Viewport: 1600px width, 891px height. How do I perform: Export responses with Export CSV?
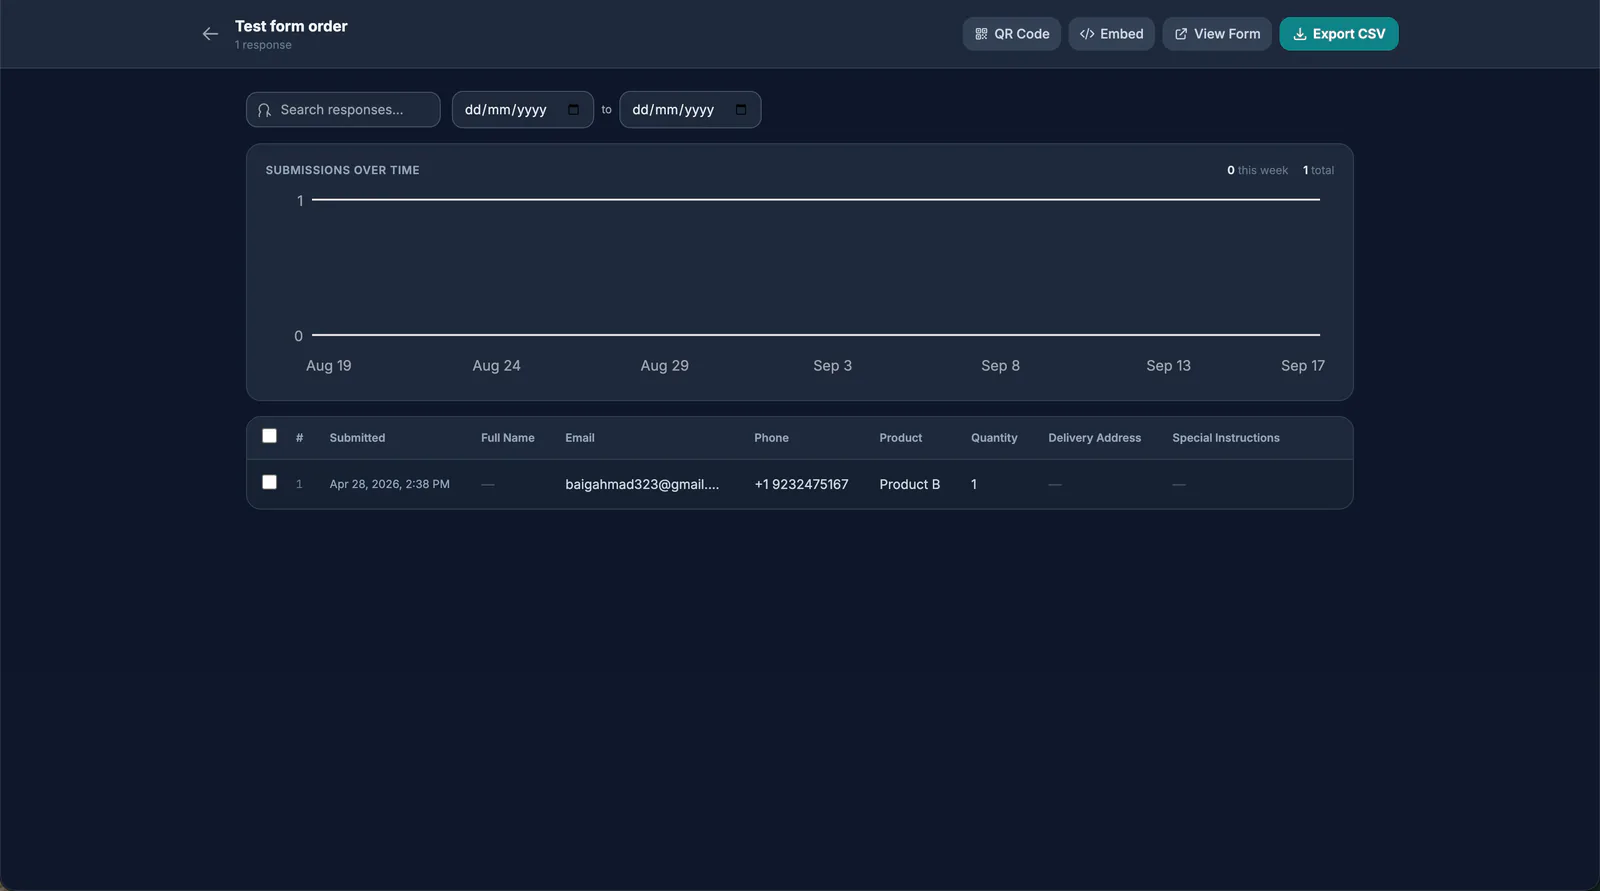click(x=1339, y=34)
